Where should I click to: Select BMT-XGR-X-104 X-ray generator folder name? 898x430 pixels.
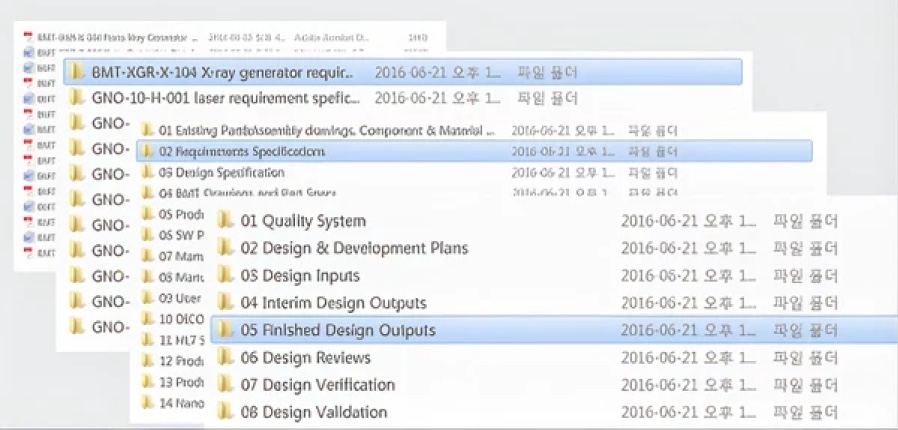coord(223,73)
